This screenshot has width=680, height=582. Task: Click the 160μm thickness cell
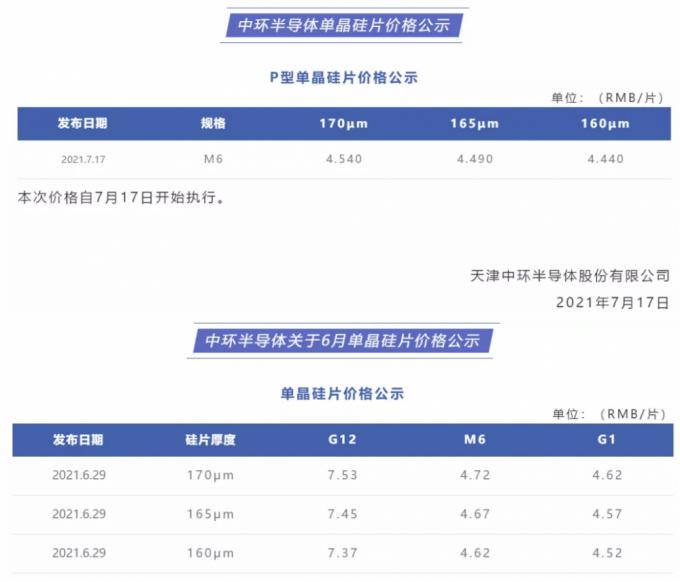pyautogui.click(x=211, y=554)
